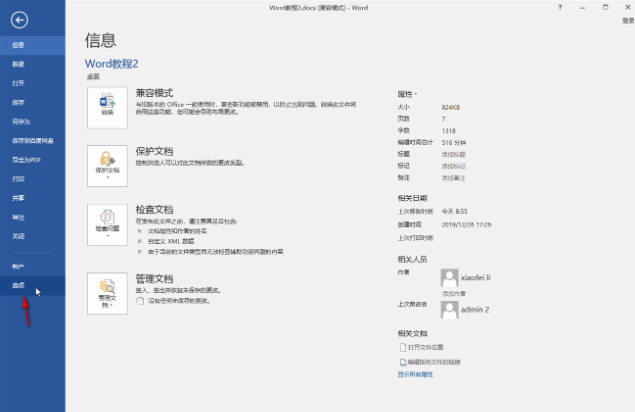Select Save As (另存为) in the sidebar

click(x=32, y=122)
